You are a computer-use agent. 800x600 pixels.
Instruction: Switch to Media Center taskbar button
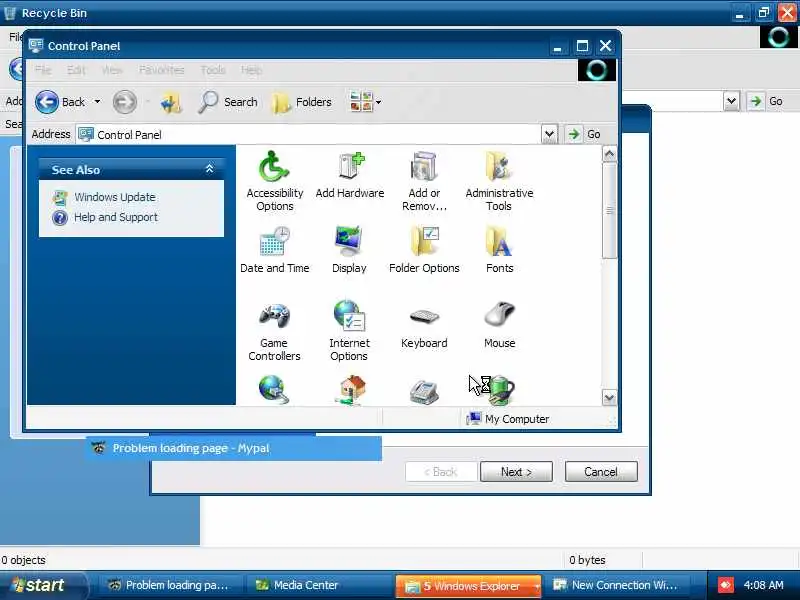click(x=319, y=585)
